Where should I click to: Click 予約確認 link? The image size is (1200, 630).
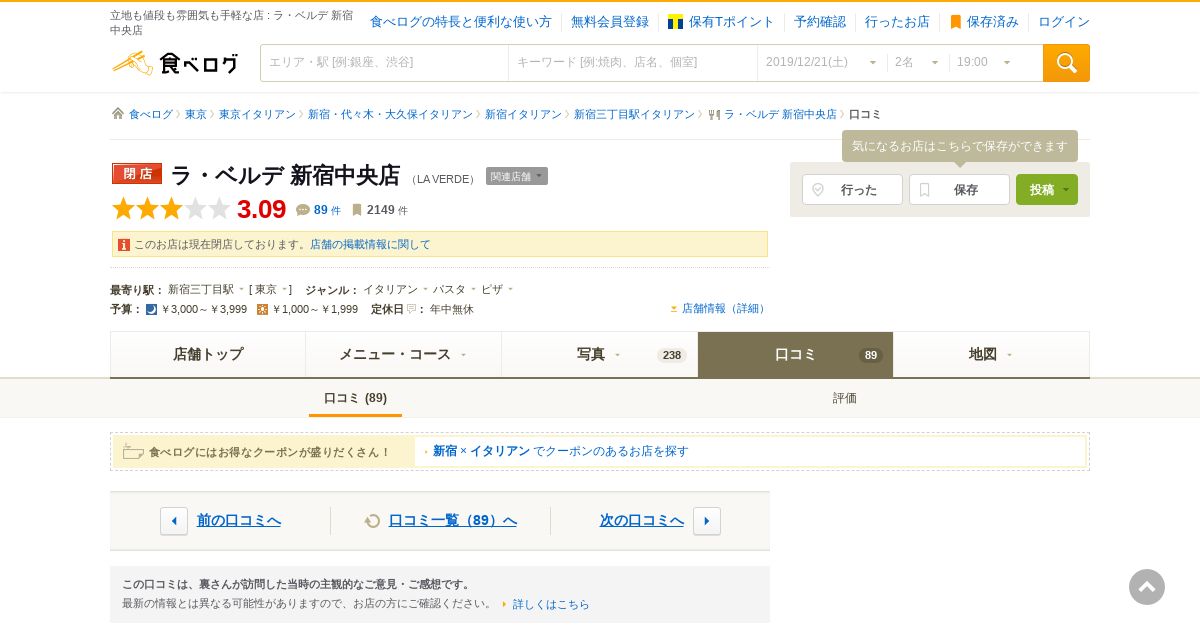coord(820,22)
